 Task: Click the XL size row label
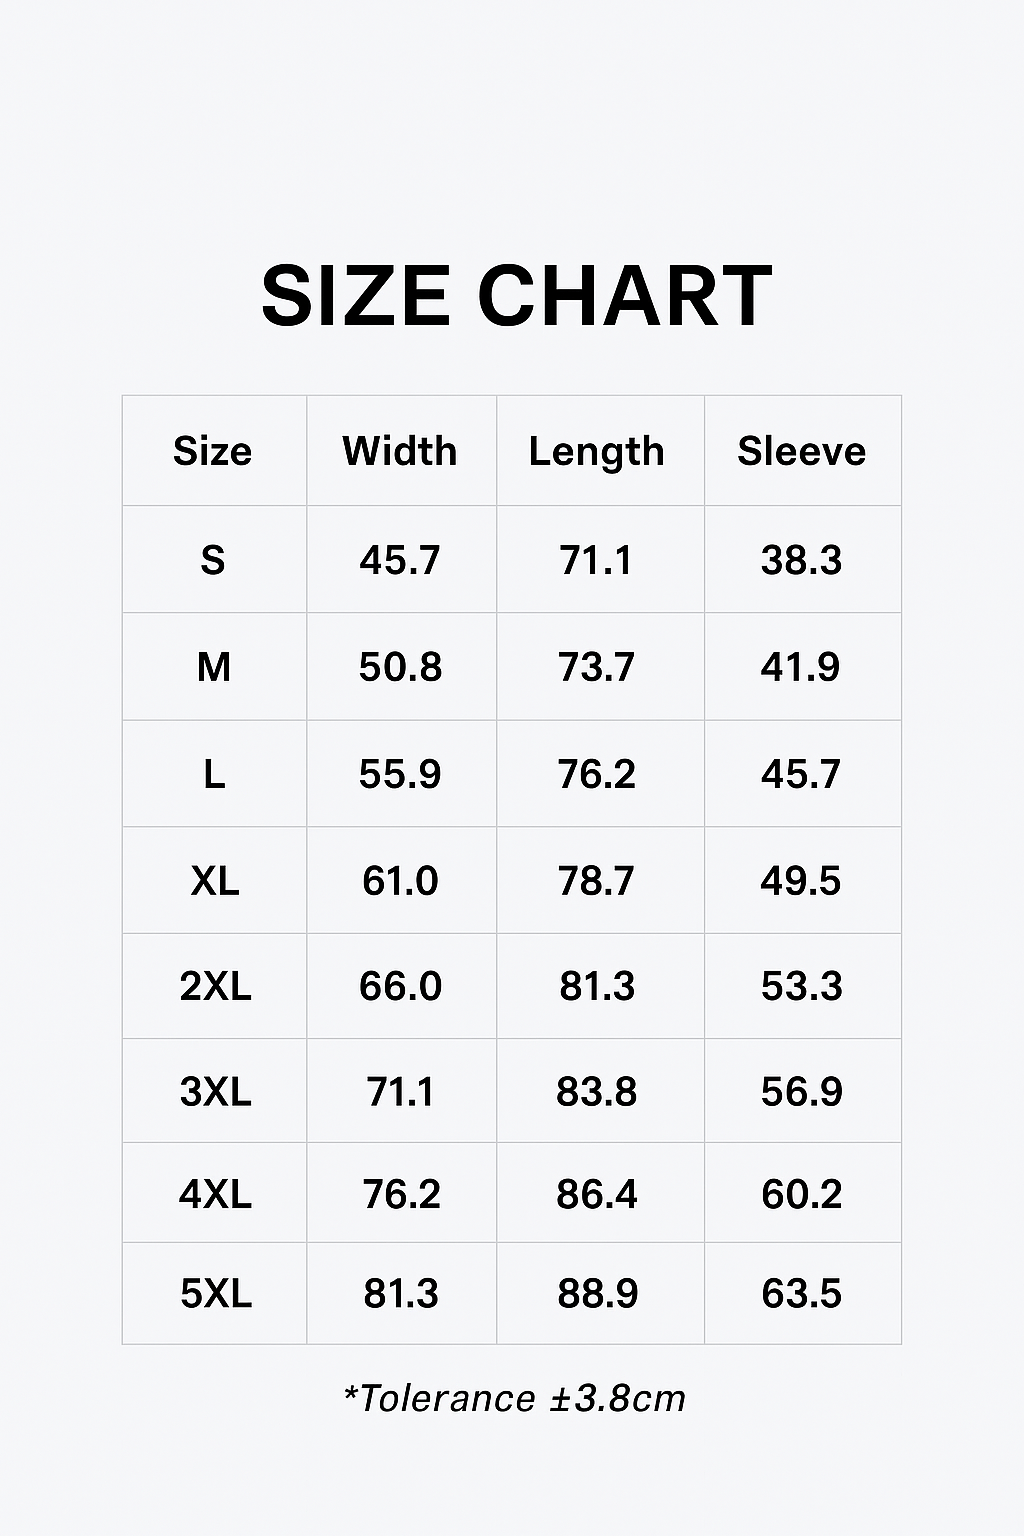(x=215, y=881)
